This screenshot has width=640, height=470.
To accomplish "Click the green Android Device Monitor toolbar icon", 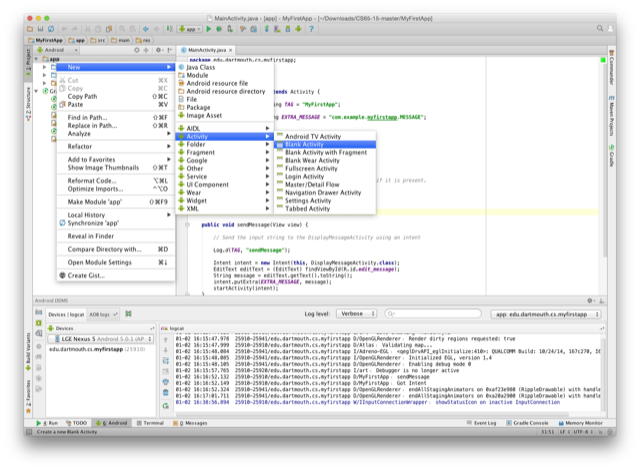I will (298, 29).
